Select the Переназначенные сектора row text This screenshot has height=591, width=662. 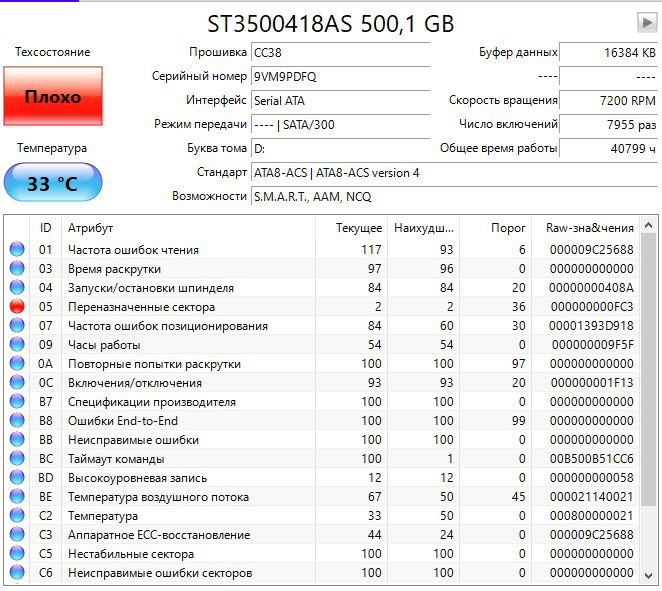[x=141, y=307]
